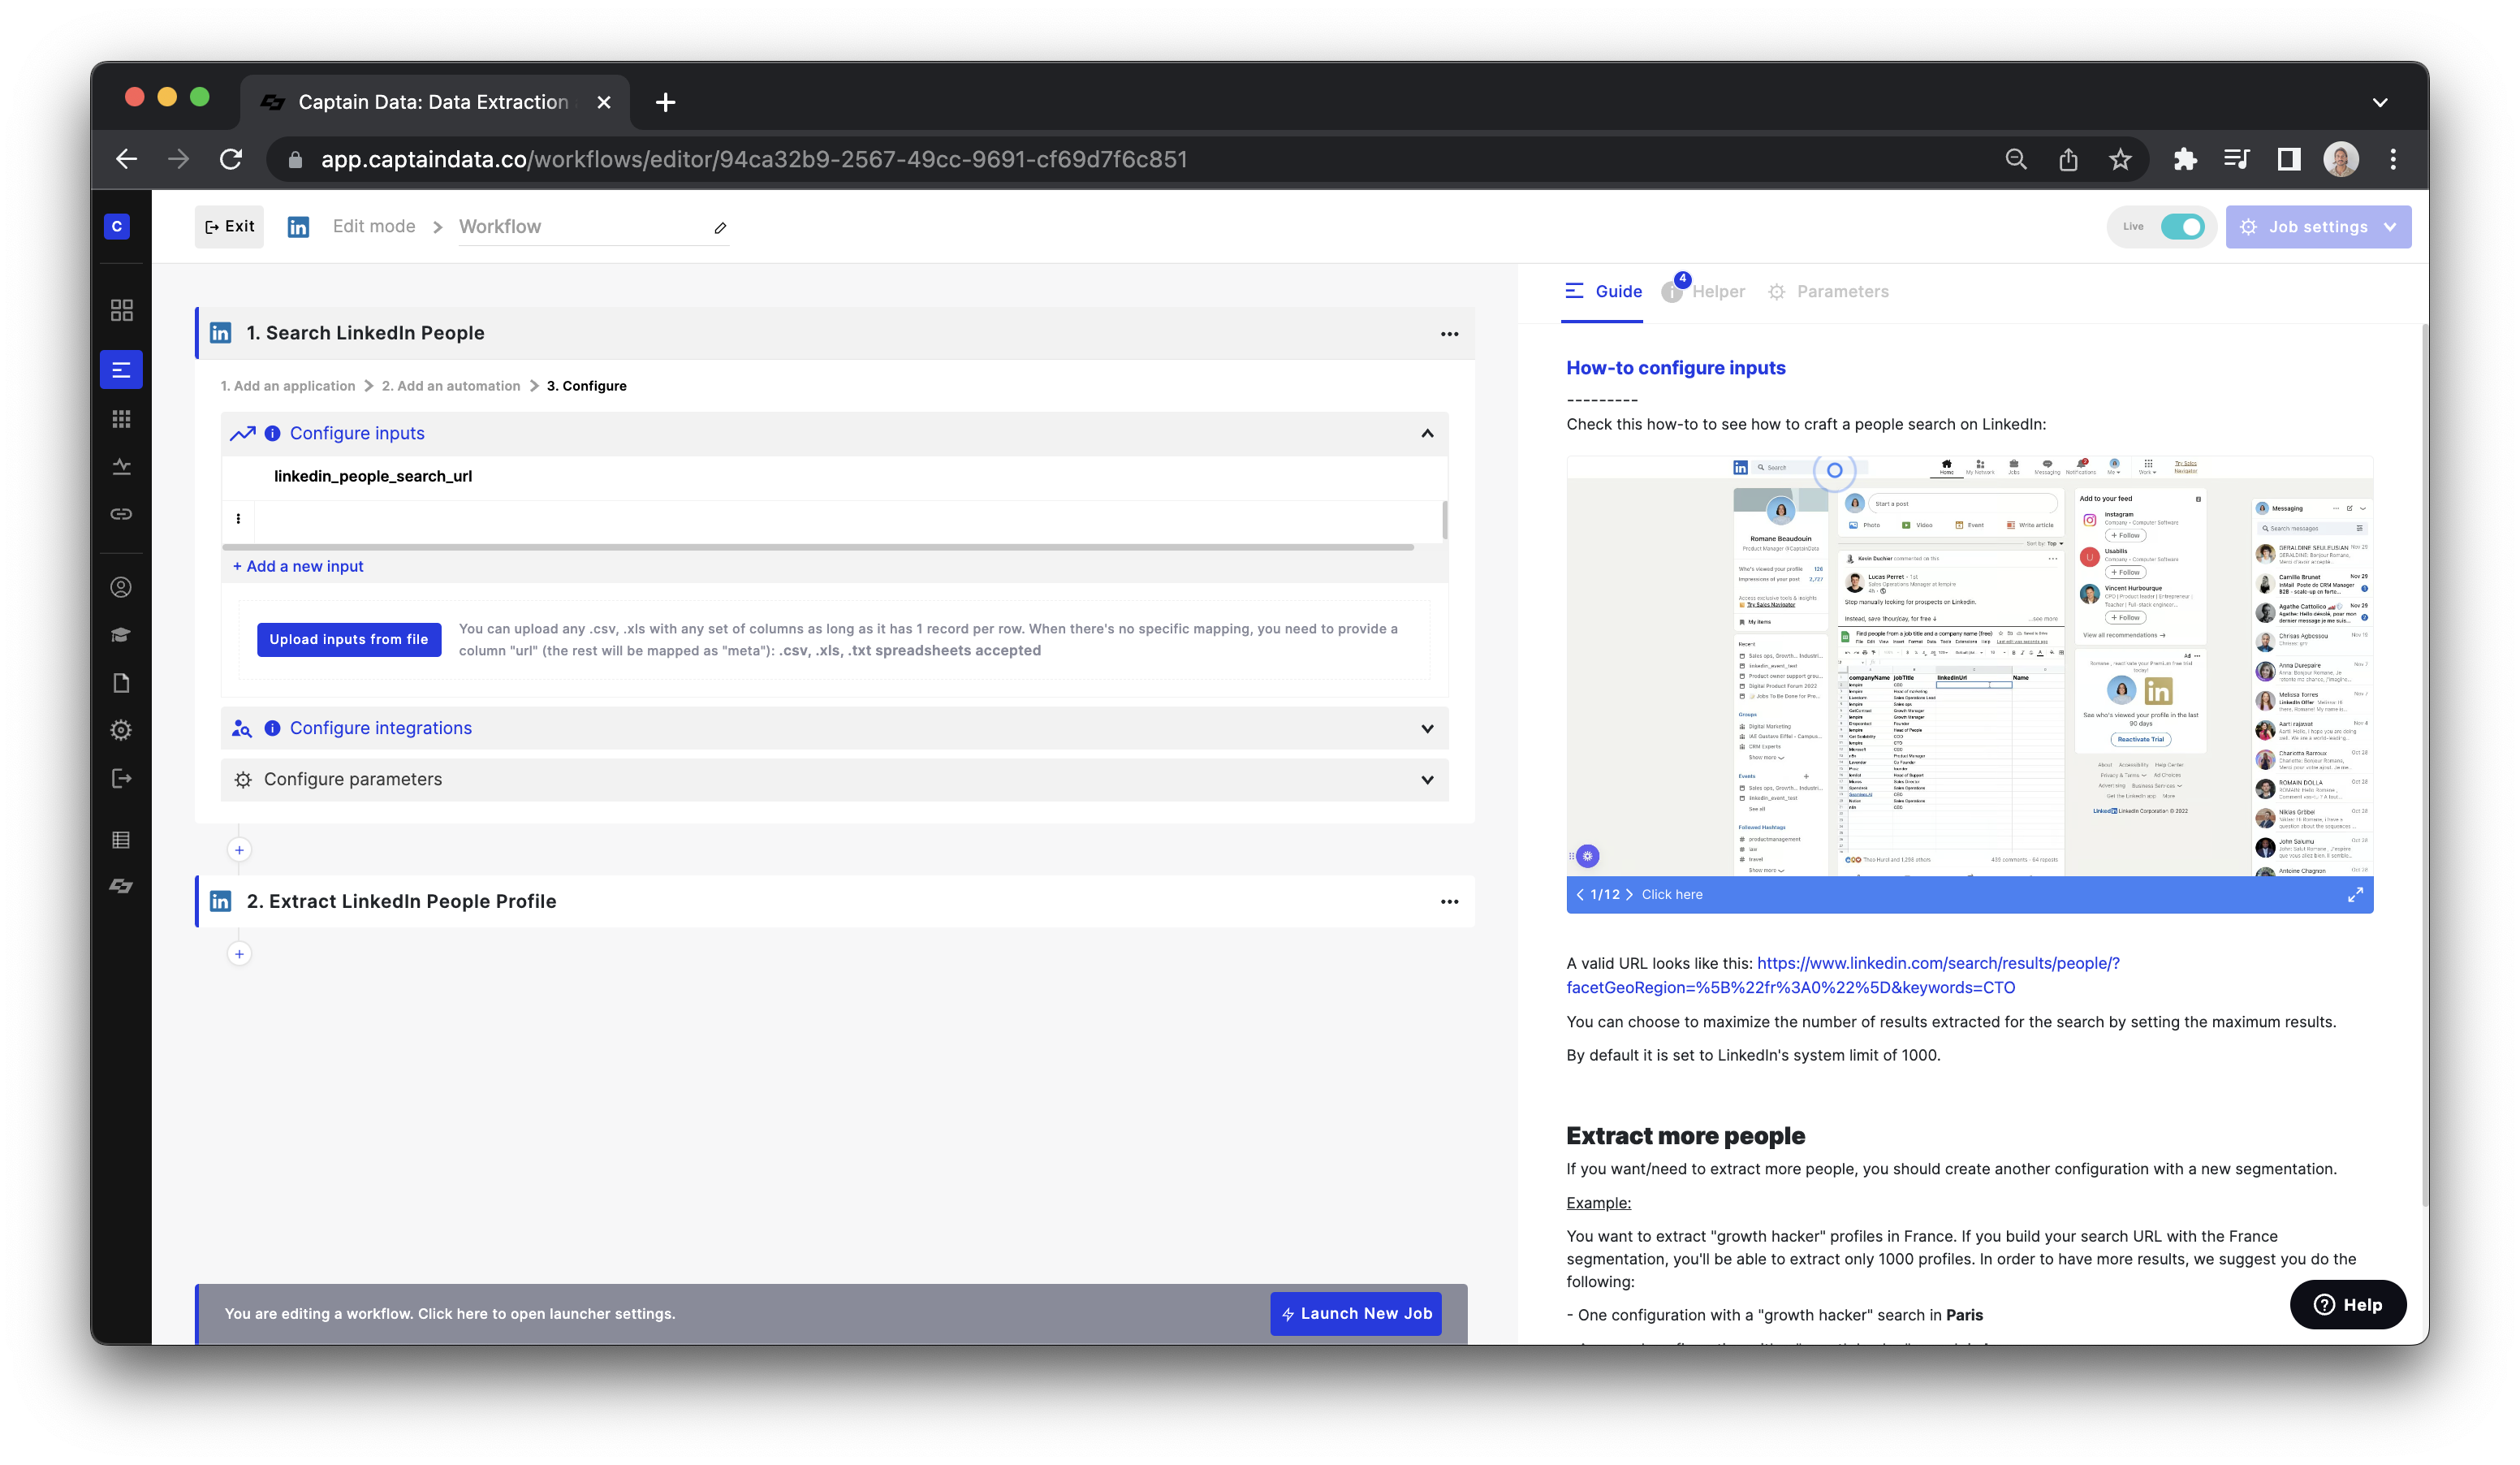
Task: Open the browser tab search chevron
Action: pos(2380,102)
